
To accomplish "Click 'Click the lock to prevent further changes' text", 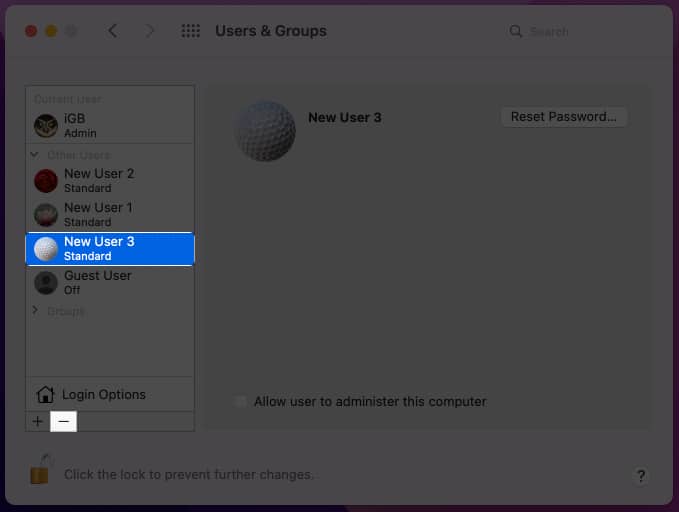I will [188, 475].
